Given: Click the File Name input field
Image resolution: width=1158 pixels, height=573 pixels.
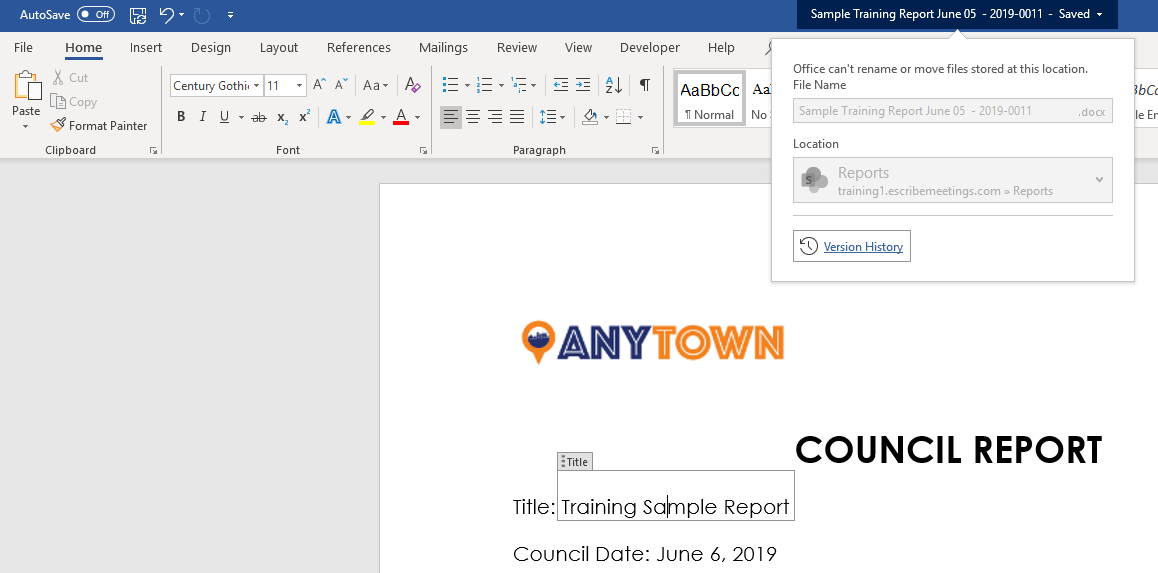Looking at the screenshot, I should [953, 111].
